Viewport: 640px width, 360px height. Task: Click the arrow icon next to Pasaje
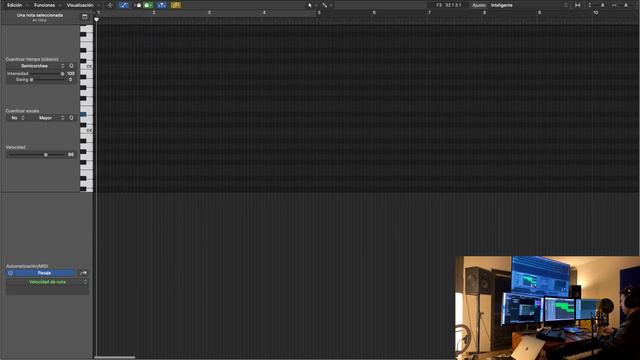click(83, 273)
